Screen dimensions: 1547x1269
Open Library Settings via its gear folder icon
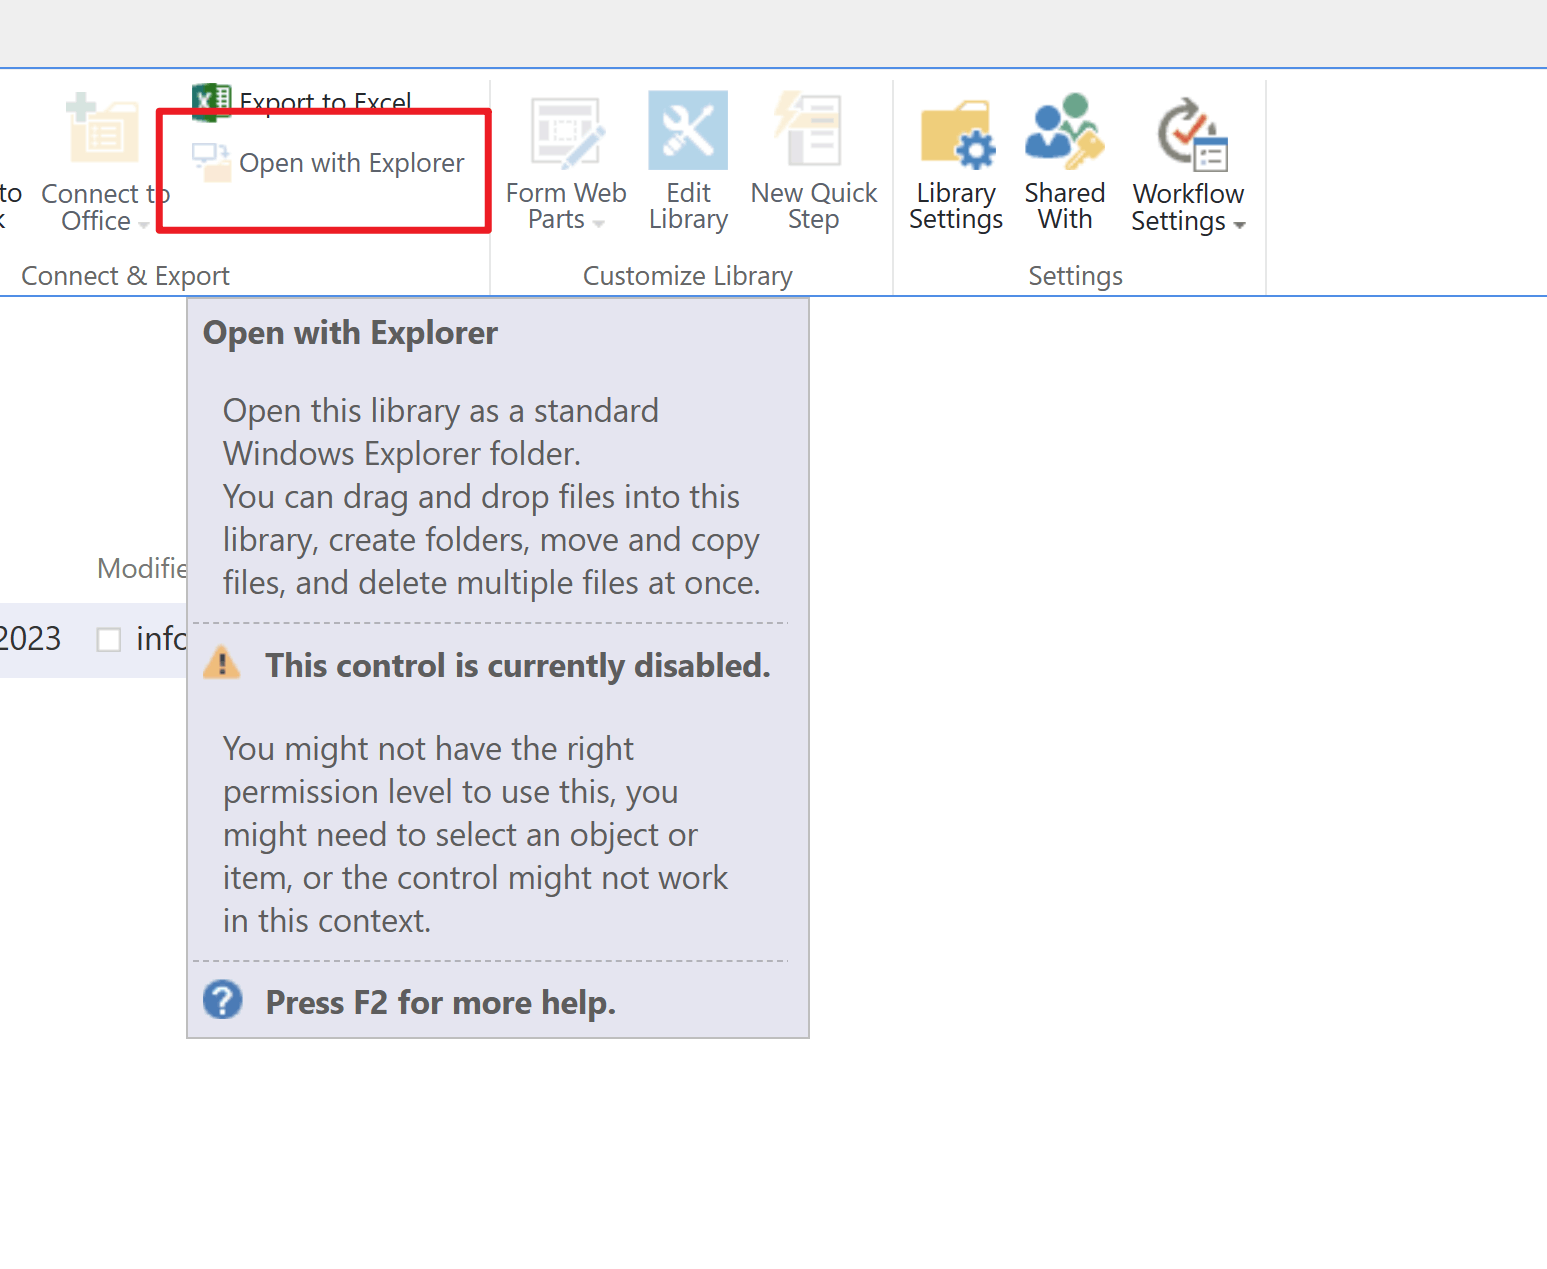pyautogui.click(x=955, y=135)
